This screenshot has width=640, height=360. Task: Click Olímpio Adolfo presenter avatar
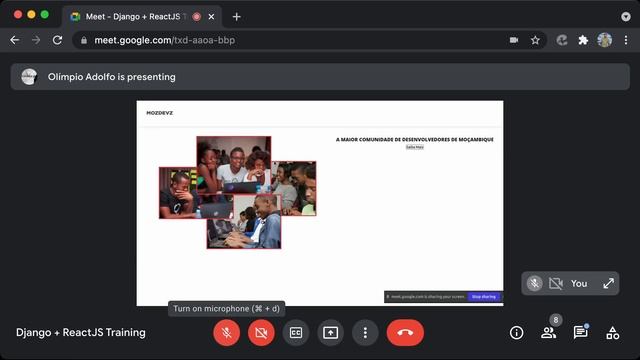tap(29, 77)
